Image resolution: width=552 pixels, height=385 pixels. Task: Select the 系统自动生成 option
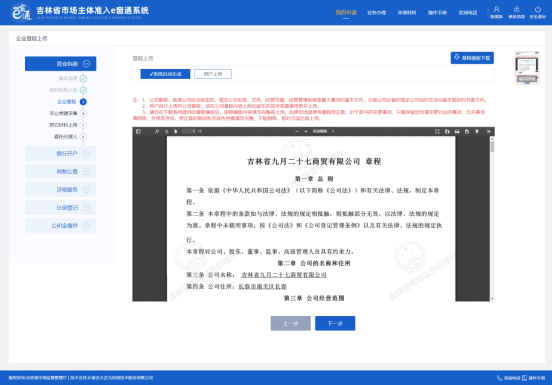[x=165, y=74]
